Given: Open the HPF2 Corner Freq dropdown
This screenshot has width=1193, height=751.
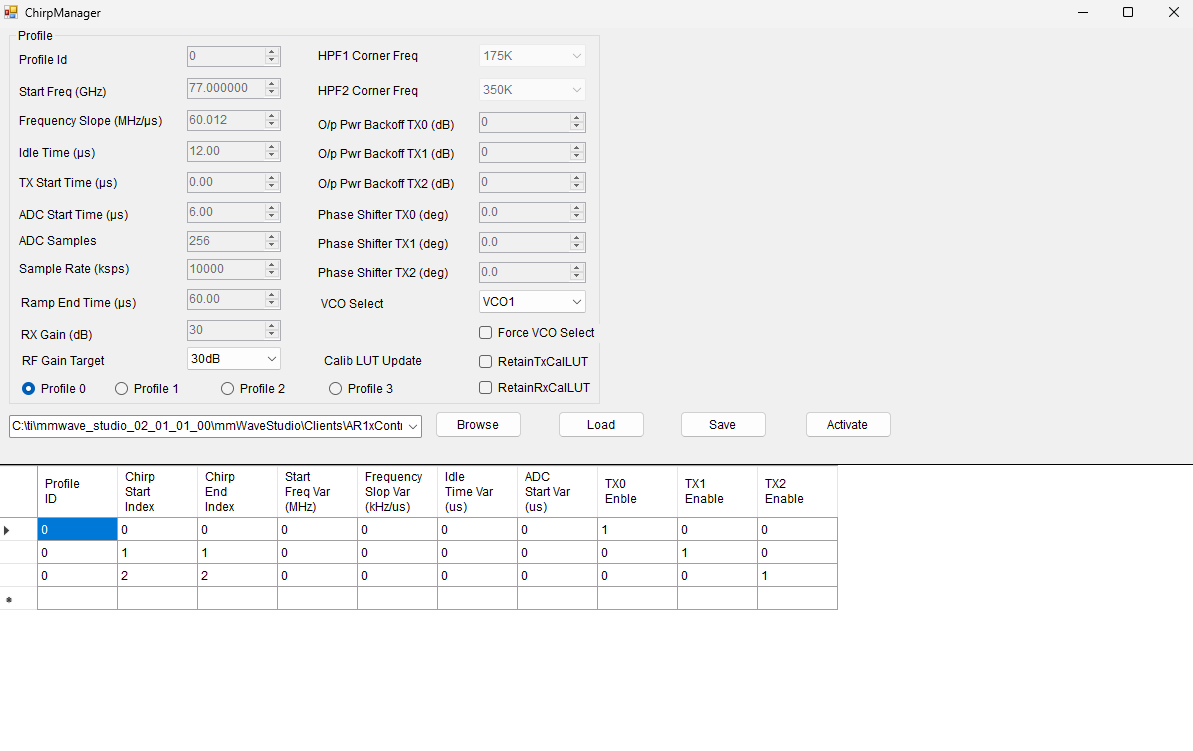Looking at the screenshot, I should click(x=532, y=90).
